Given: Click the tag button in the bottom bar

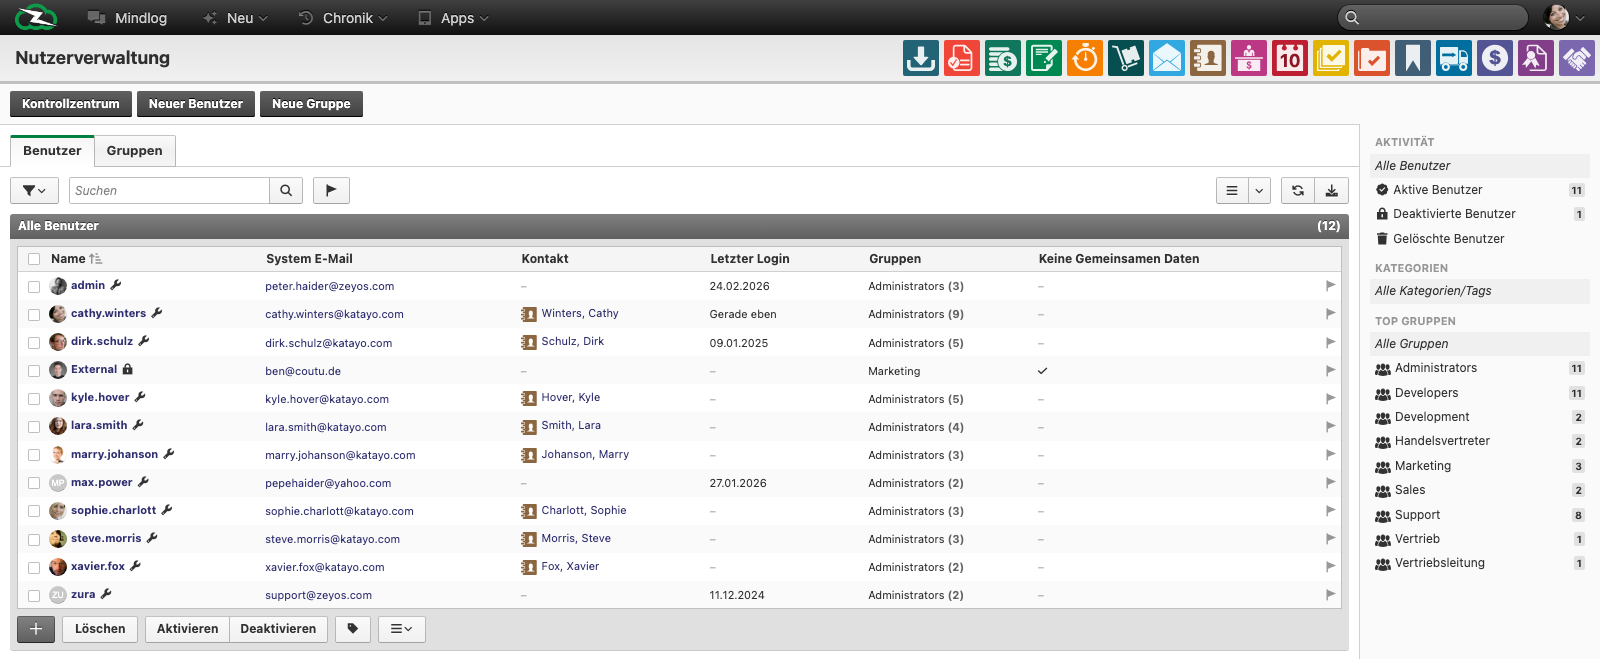Looking at the screenshot, I should coord(353,629).
